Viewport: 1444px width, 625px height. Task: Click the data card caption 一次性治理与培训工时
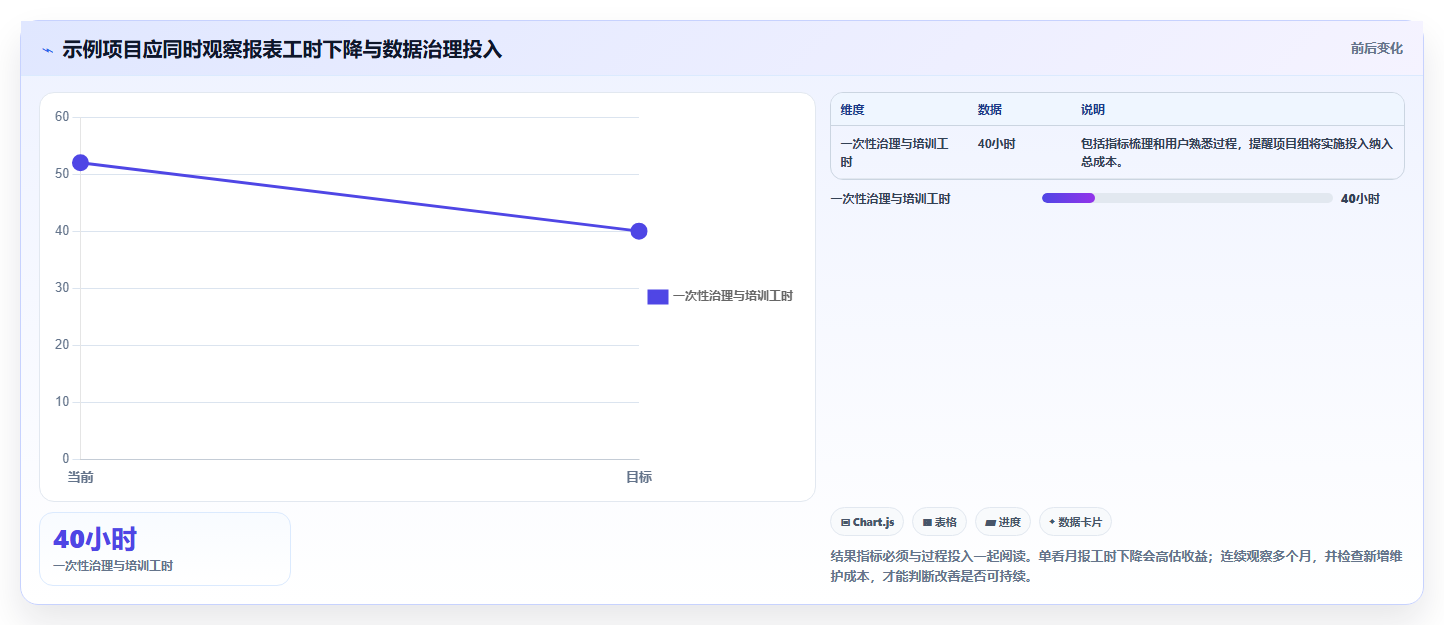pos(113,566)
